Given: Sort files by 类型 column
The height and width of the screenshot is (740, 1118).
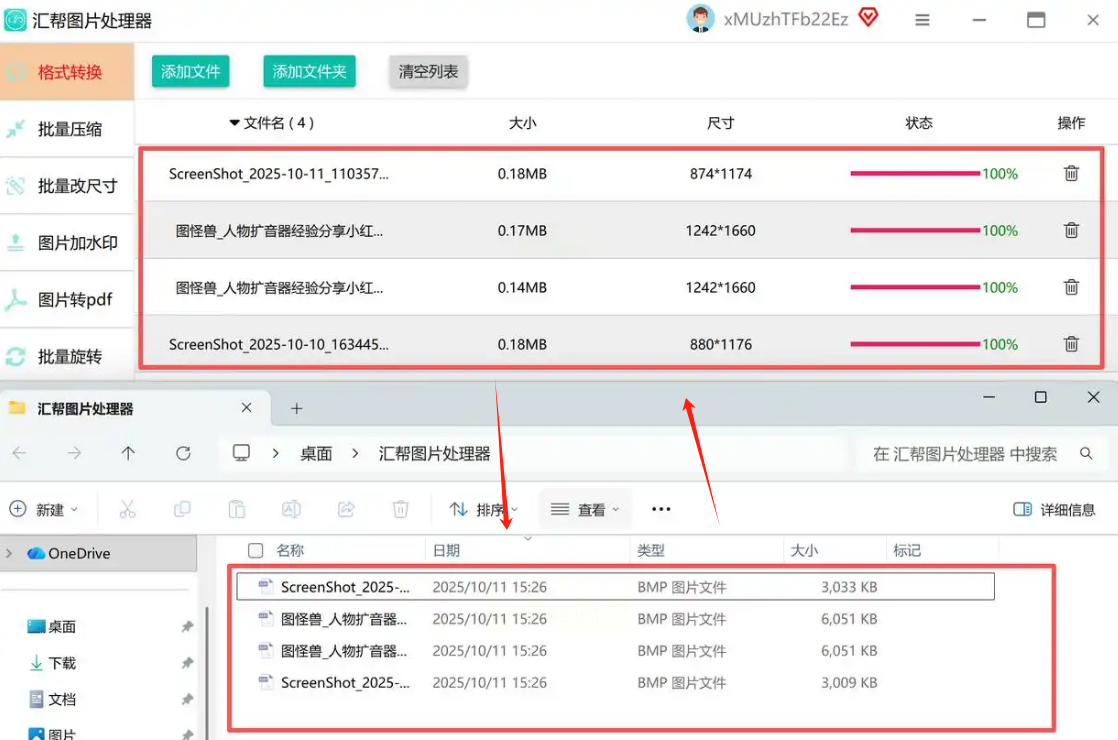Looking at the screenshot, I should [x=650, y=550].
